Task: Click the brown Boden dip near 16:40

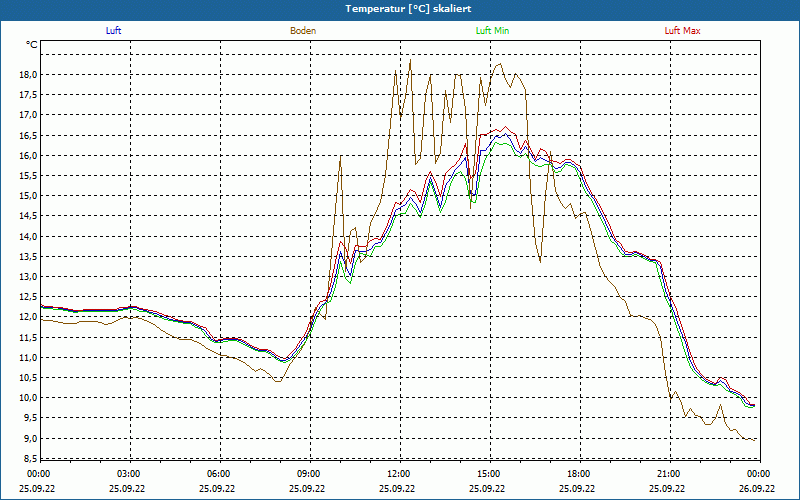Action: tap(540, 262)
